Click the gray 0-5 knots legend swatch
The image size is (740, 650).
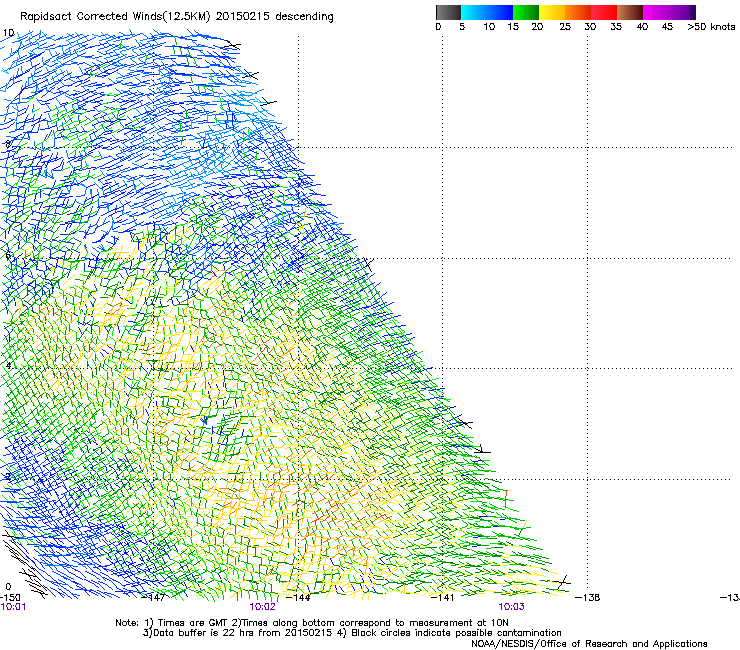[x=448, y=12]
